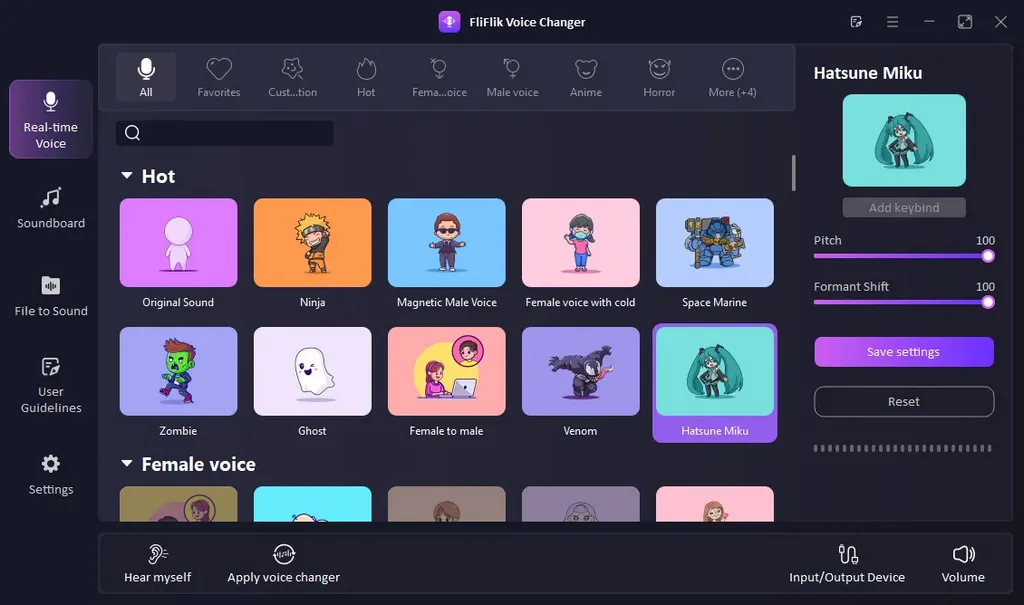Adjust the Formant Shift slider
The height and width of the screenshot is (605, 1024).
pyautogui.click(x=904, y=302)
